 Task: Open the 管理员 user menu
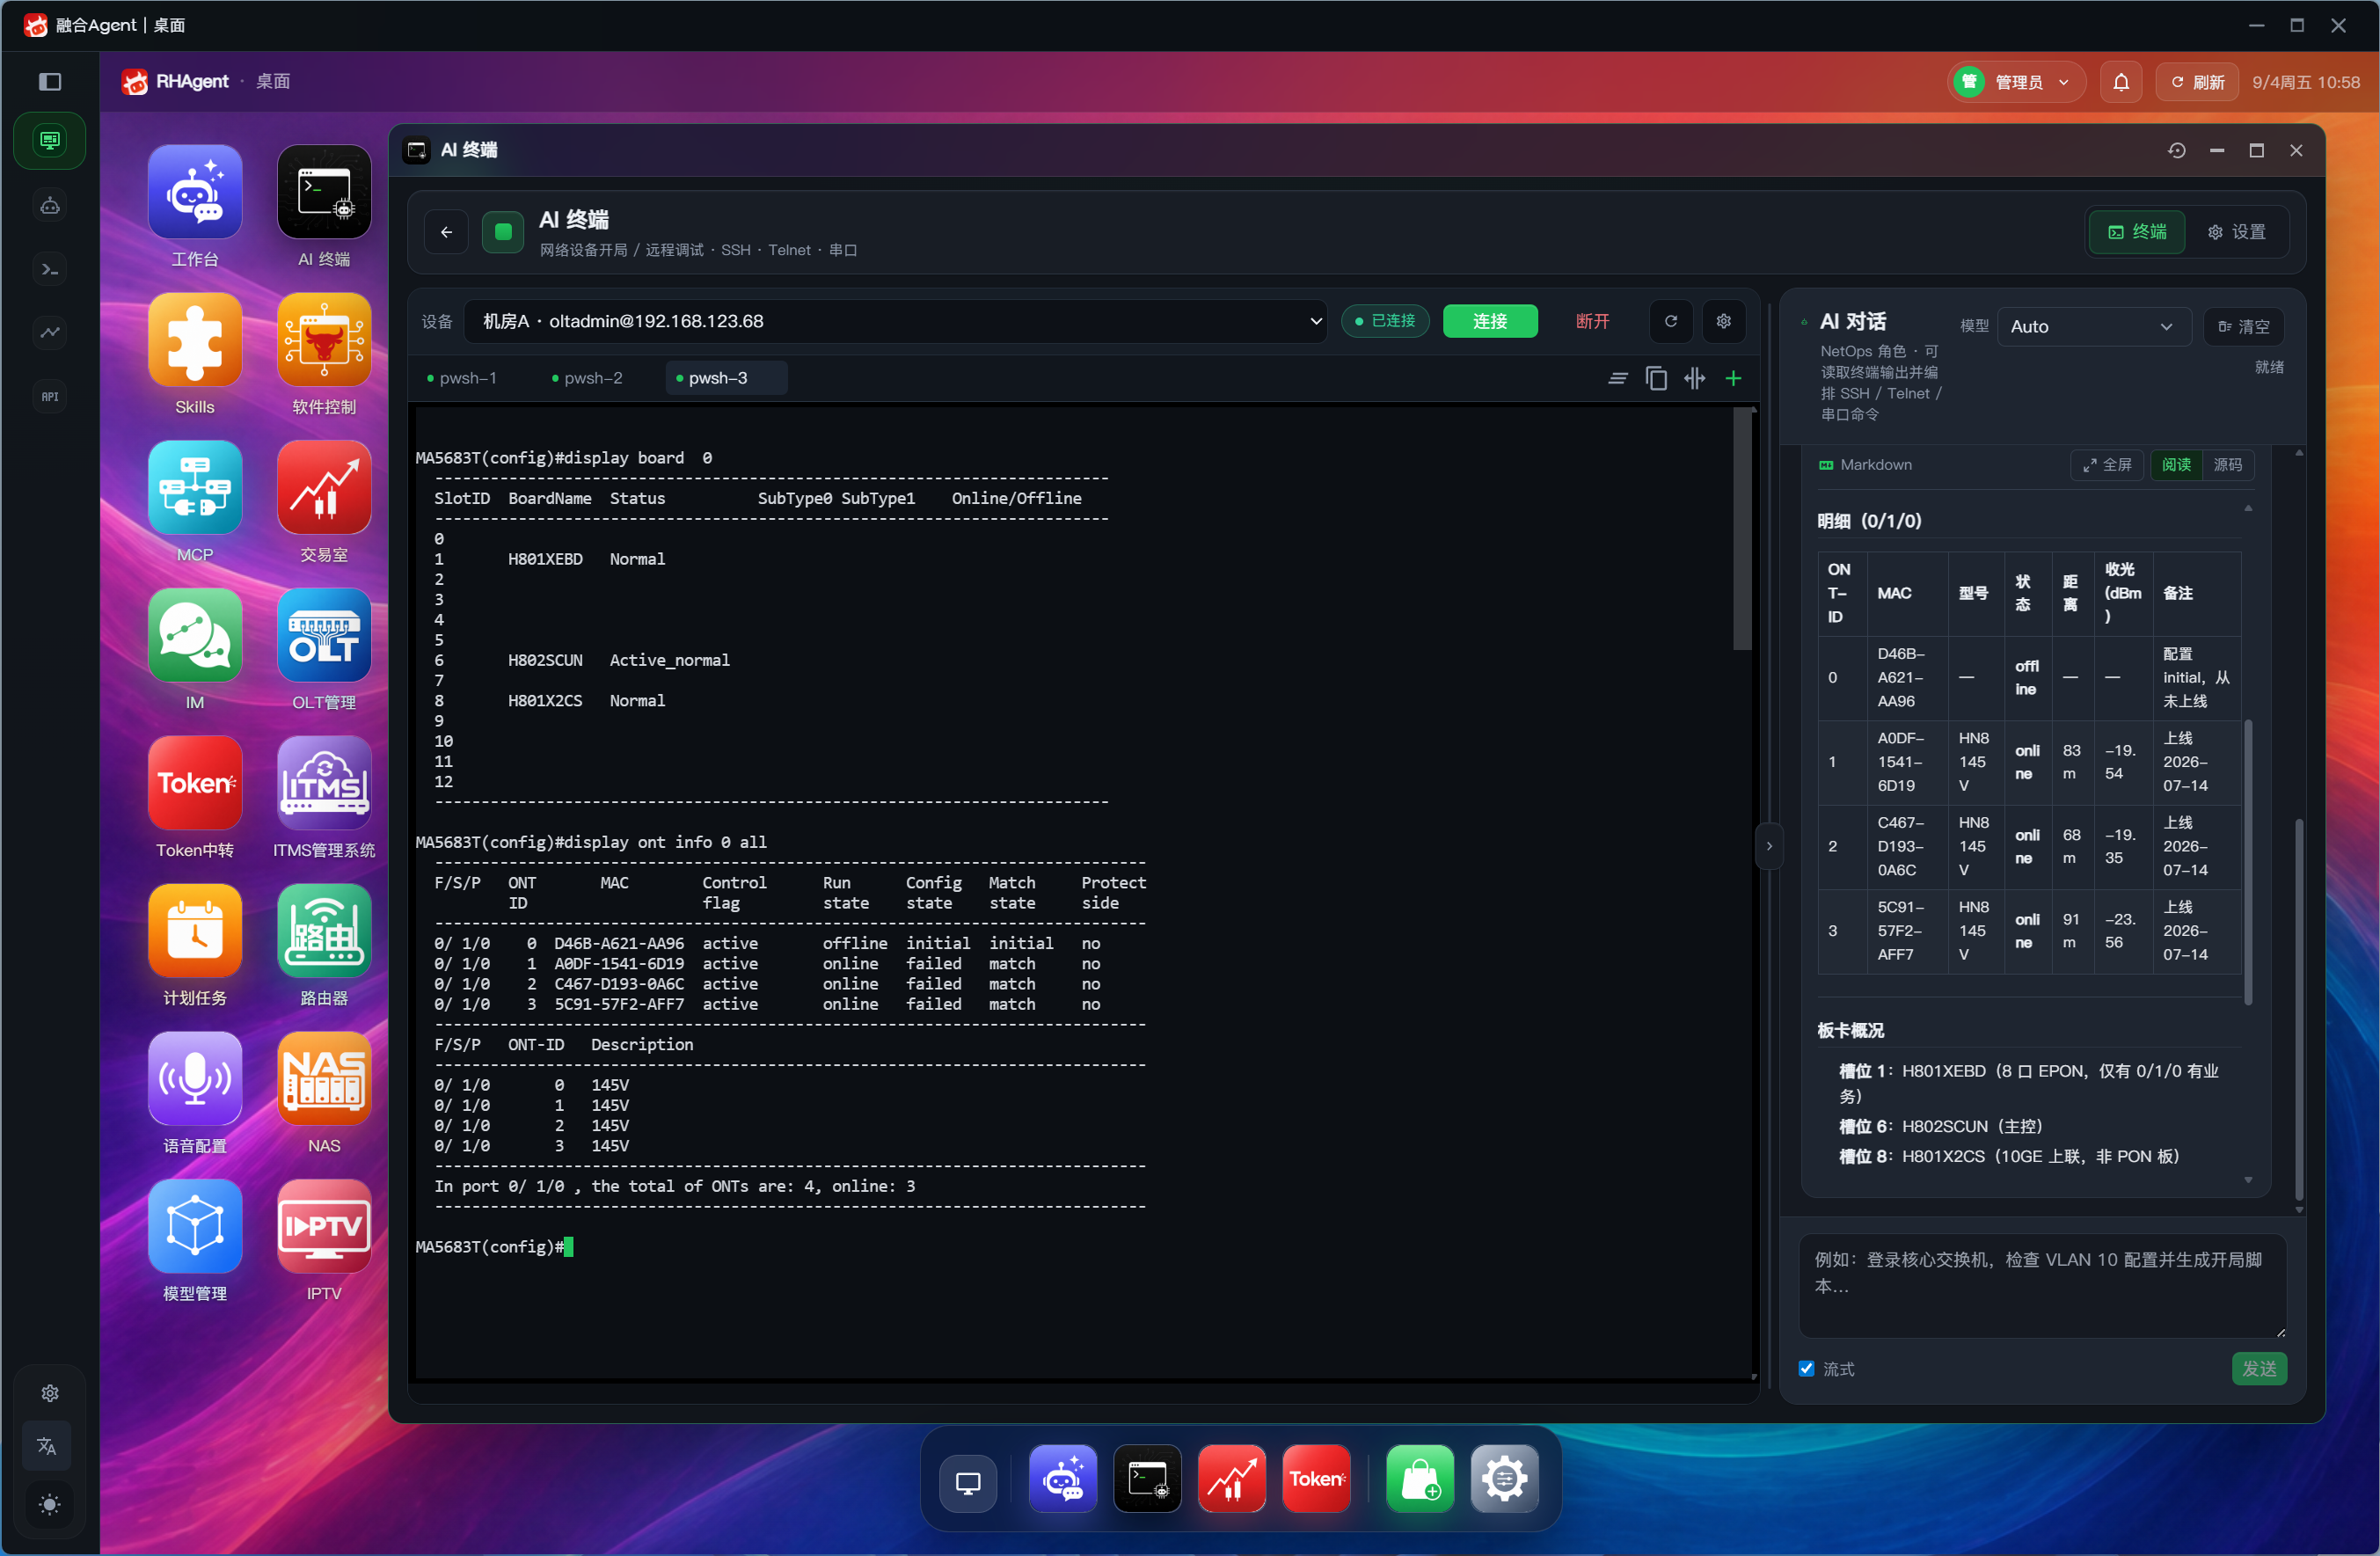(2017, 82)
